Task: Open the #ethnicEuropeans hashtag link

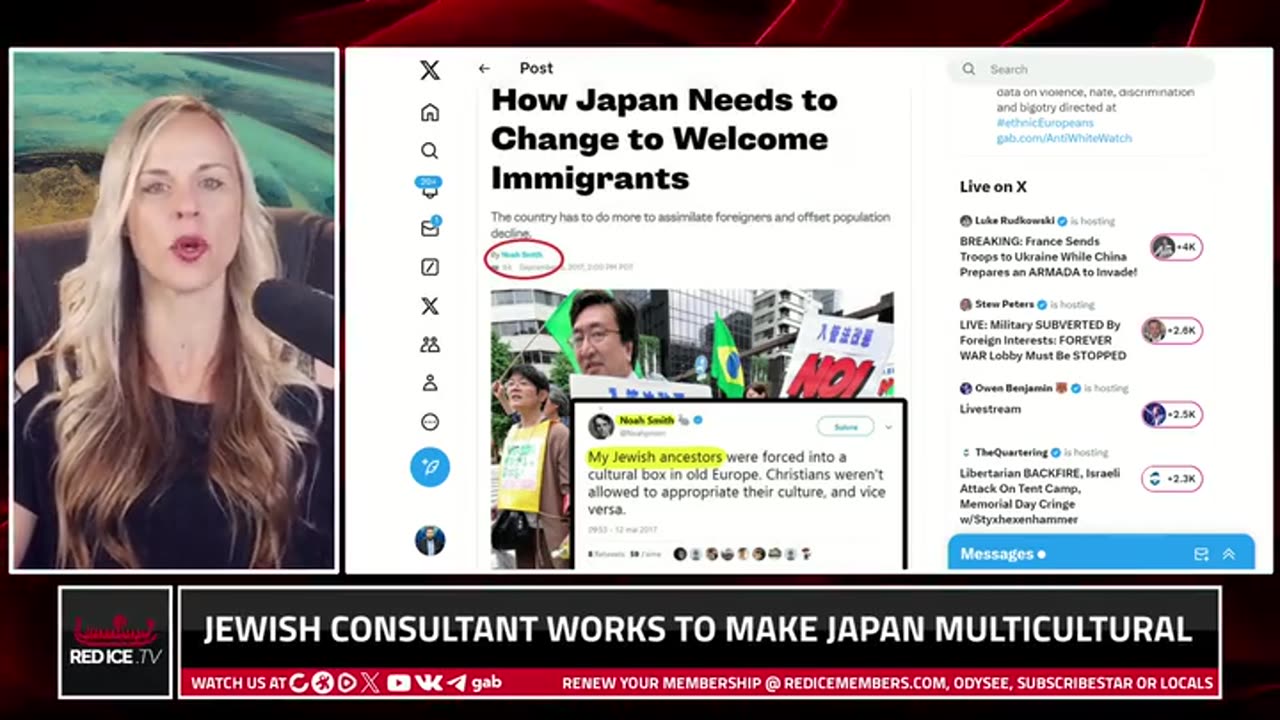Action: [x=1045, y=123]
